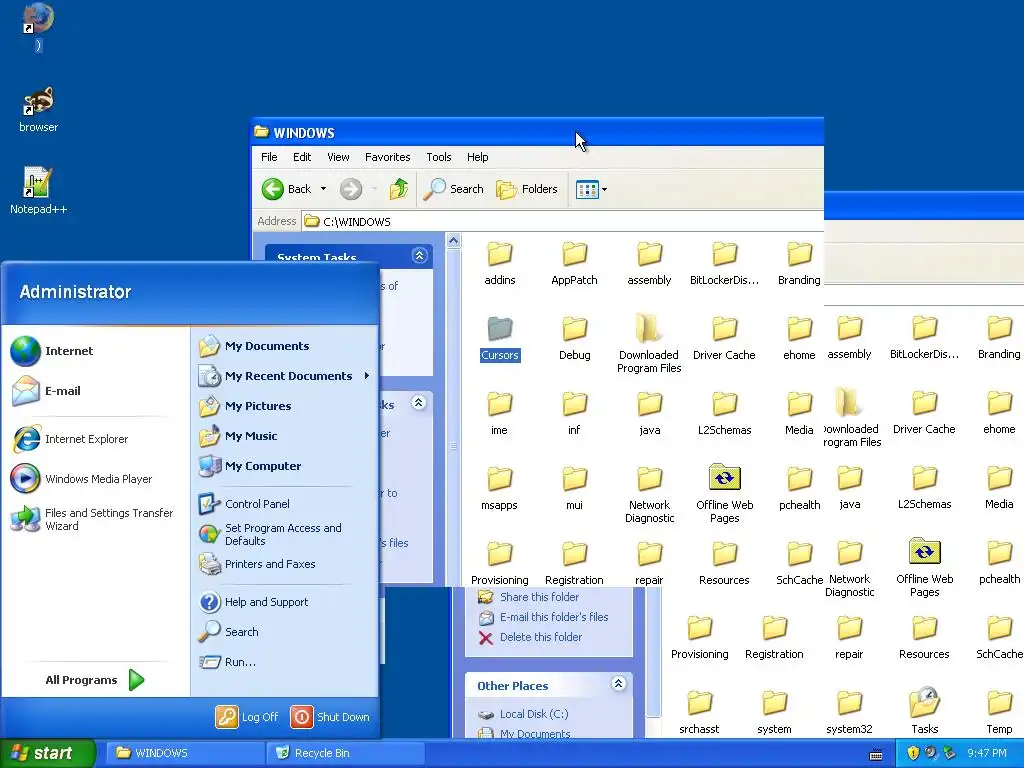Screen dimensions: 1024x768
Task: Open the Tools menu
Action: [x=439, y=157]
